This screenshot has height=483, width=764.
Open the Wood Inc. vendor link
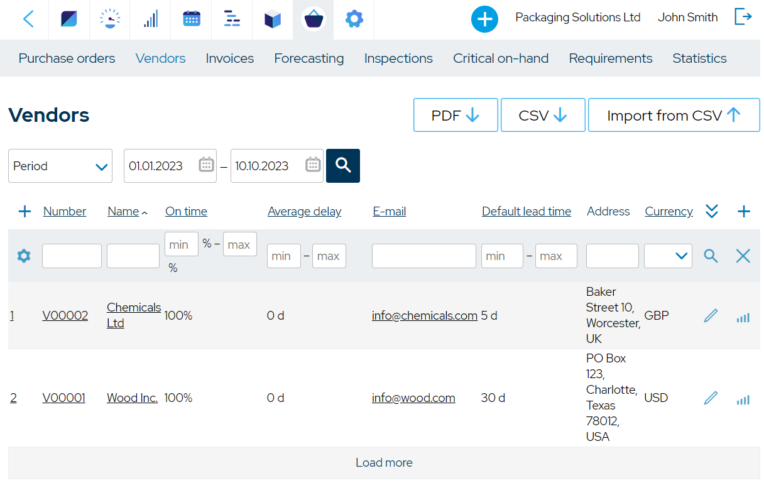[132, 398]
